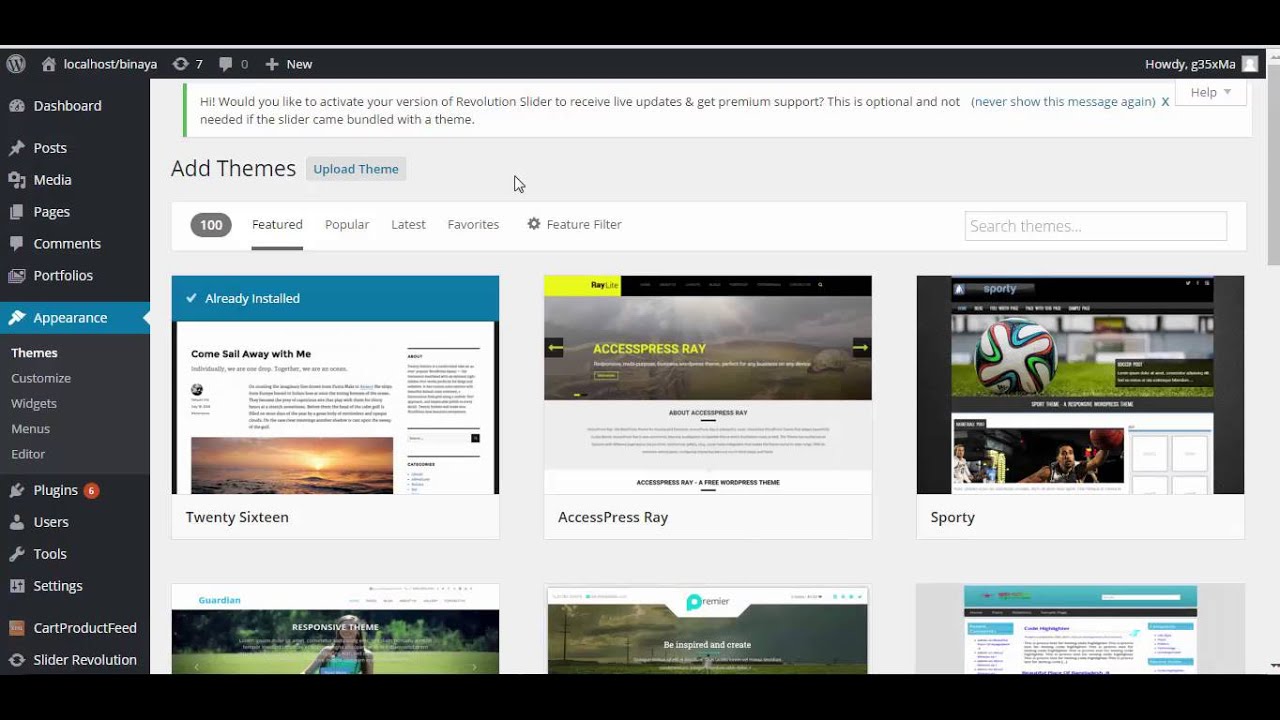Screen dimensions: 1280x720
Task: Click the Users person icon
Action: pos(16,522)
